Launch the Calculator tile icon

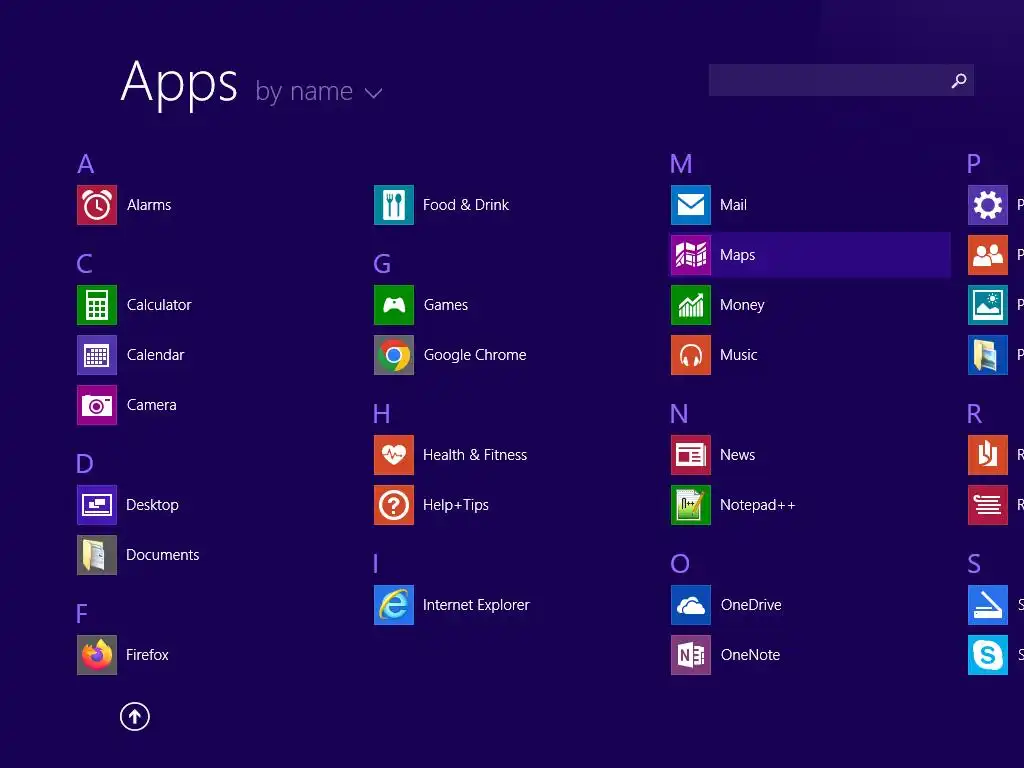97,305
